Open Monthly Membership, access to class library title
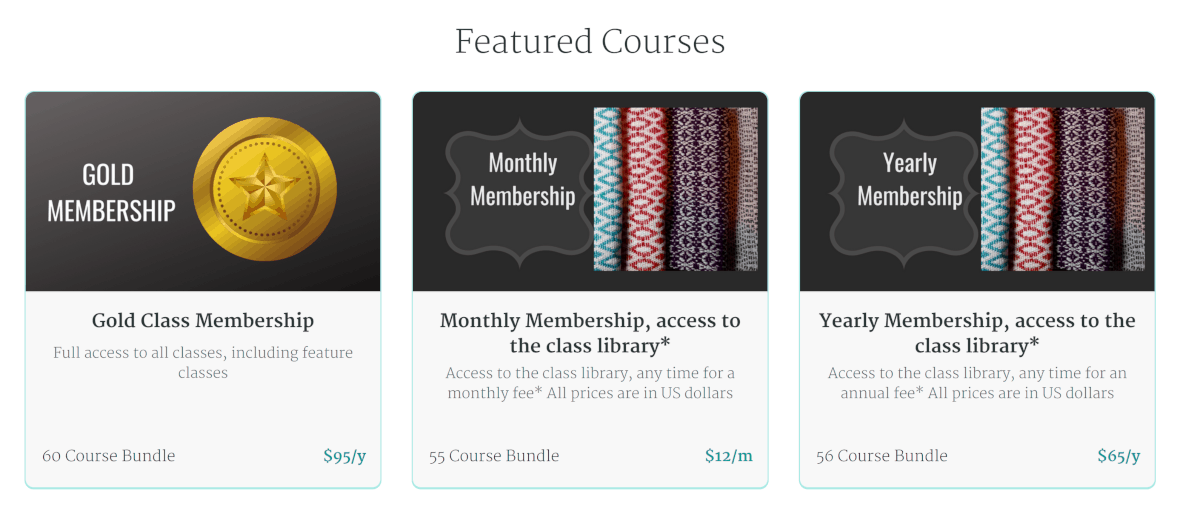The width and height of the screenshot is (1200, 511). pos(590,333)
